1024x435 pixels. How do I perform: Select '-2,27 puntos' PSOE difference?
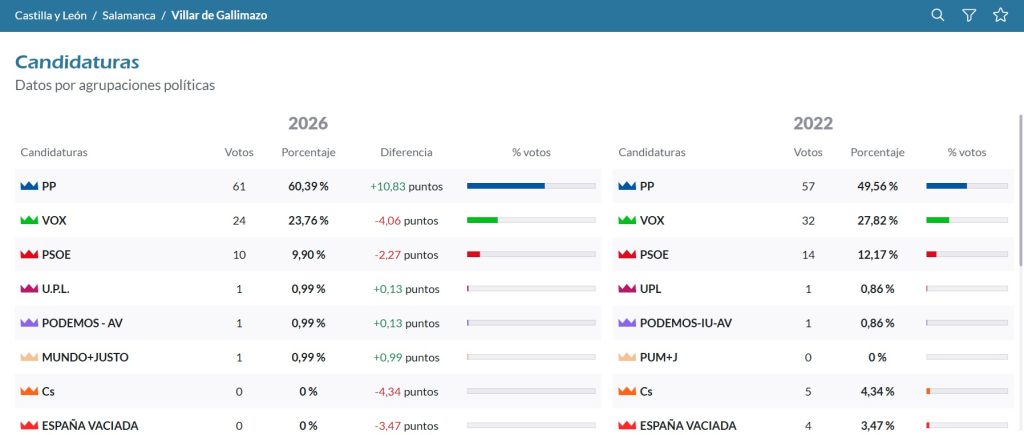click(406, 255)
